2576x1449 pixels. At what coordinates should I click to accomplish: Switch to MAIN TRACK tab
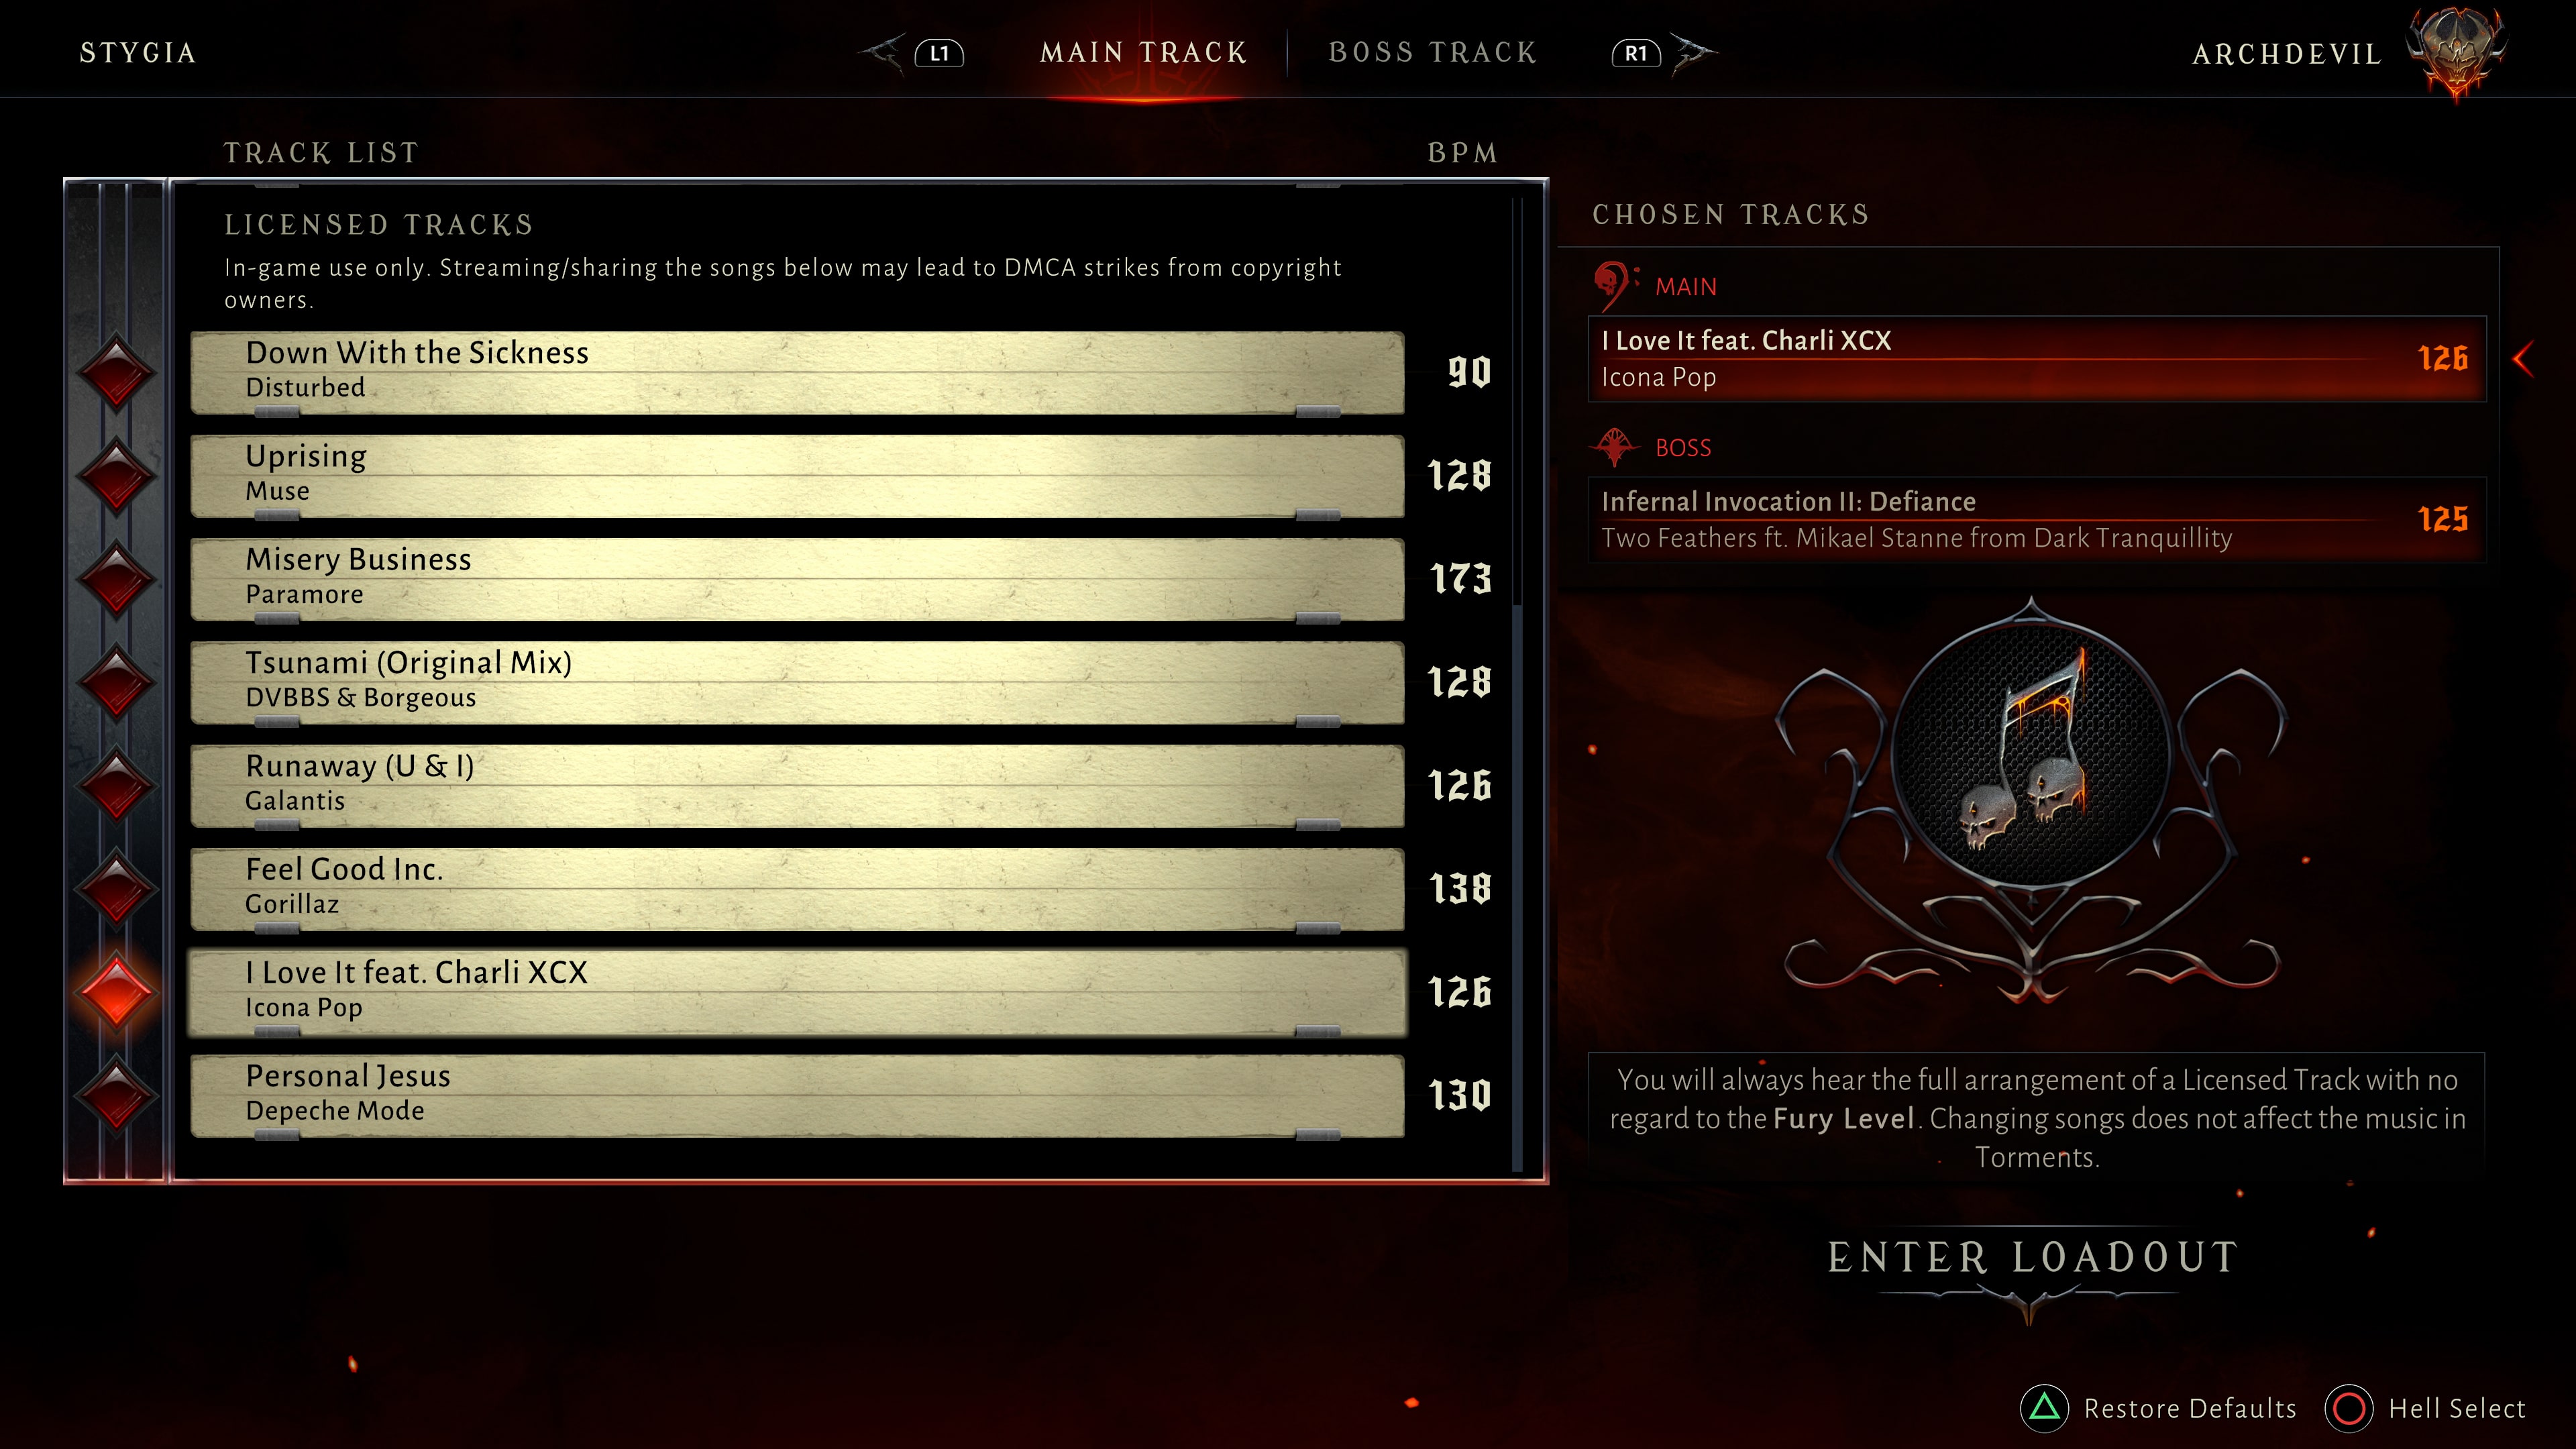click(1141, 51)
